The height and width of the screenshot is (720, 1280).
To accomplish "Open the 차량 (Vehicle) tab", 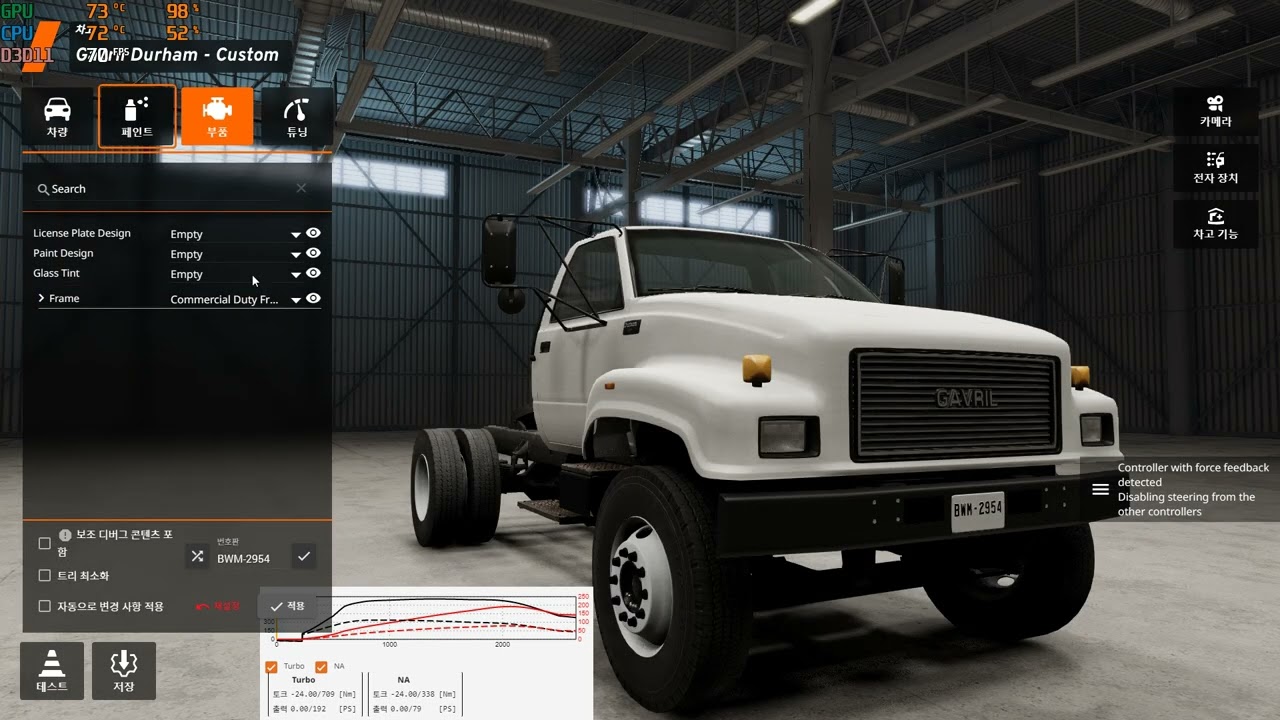I will coord(58,117).
